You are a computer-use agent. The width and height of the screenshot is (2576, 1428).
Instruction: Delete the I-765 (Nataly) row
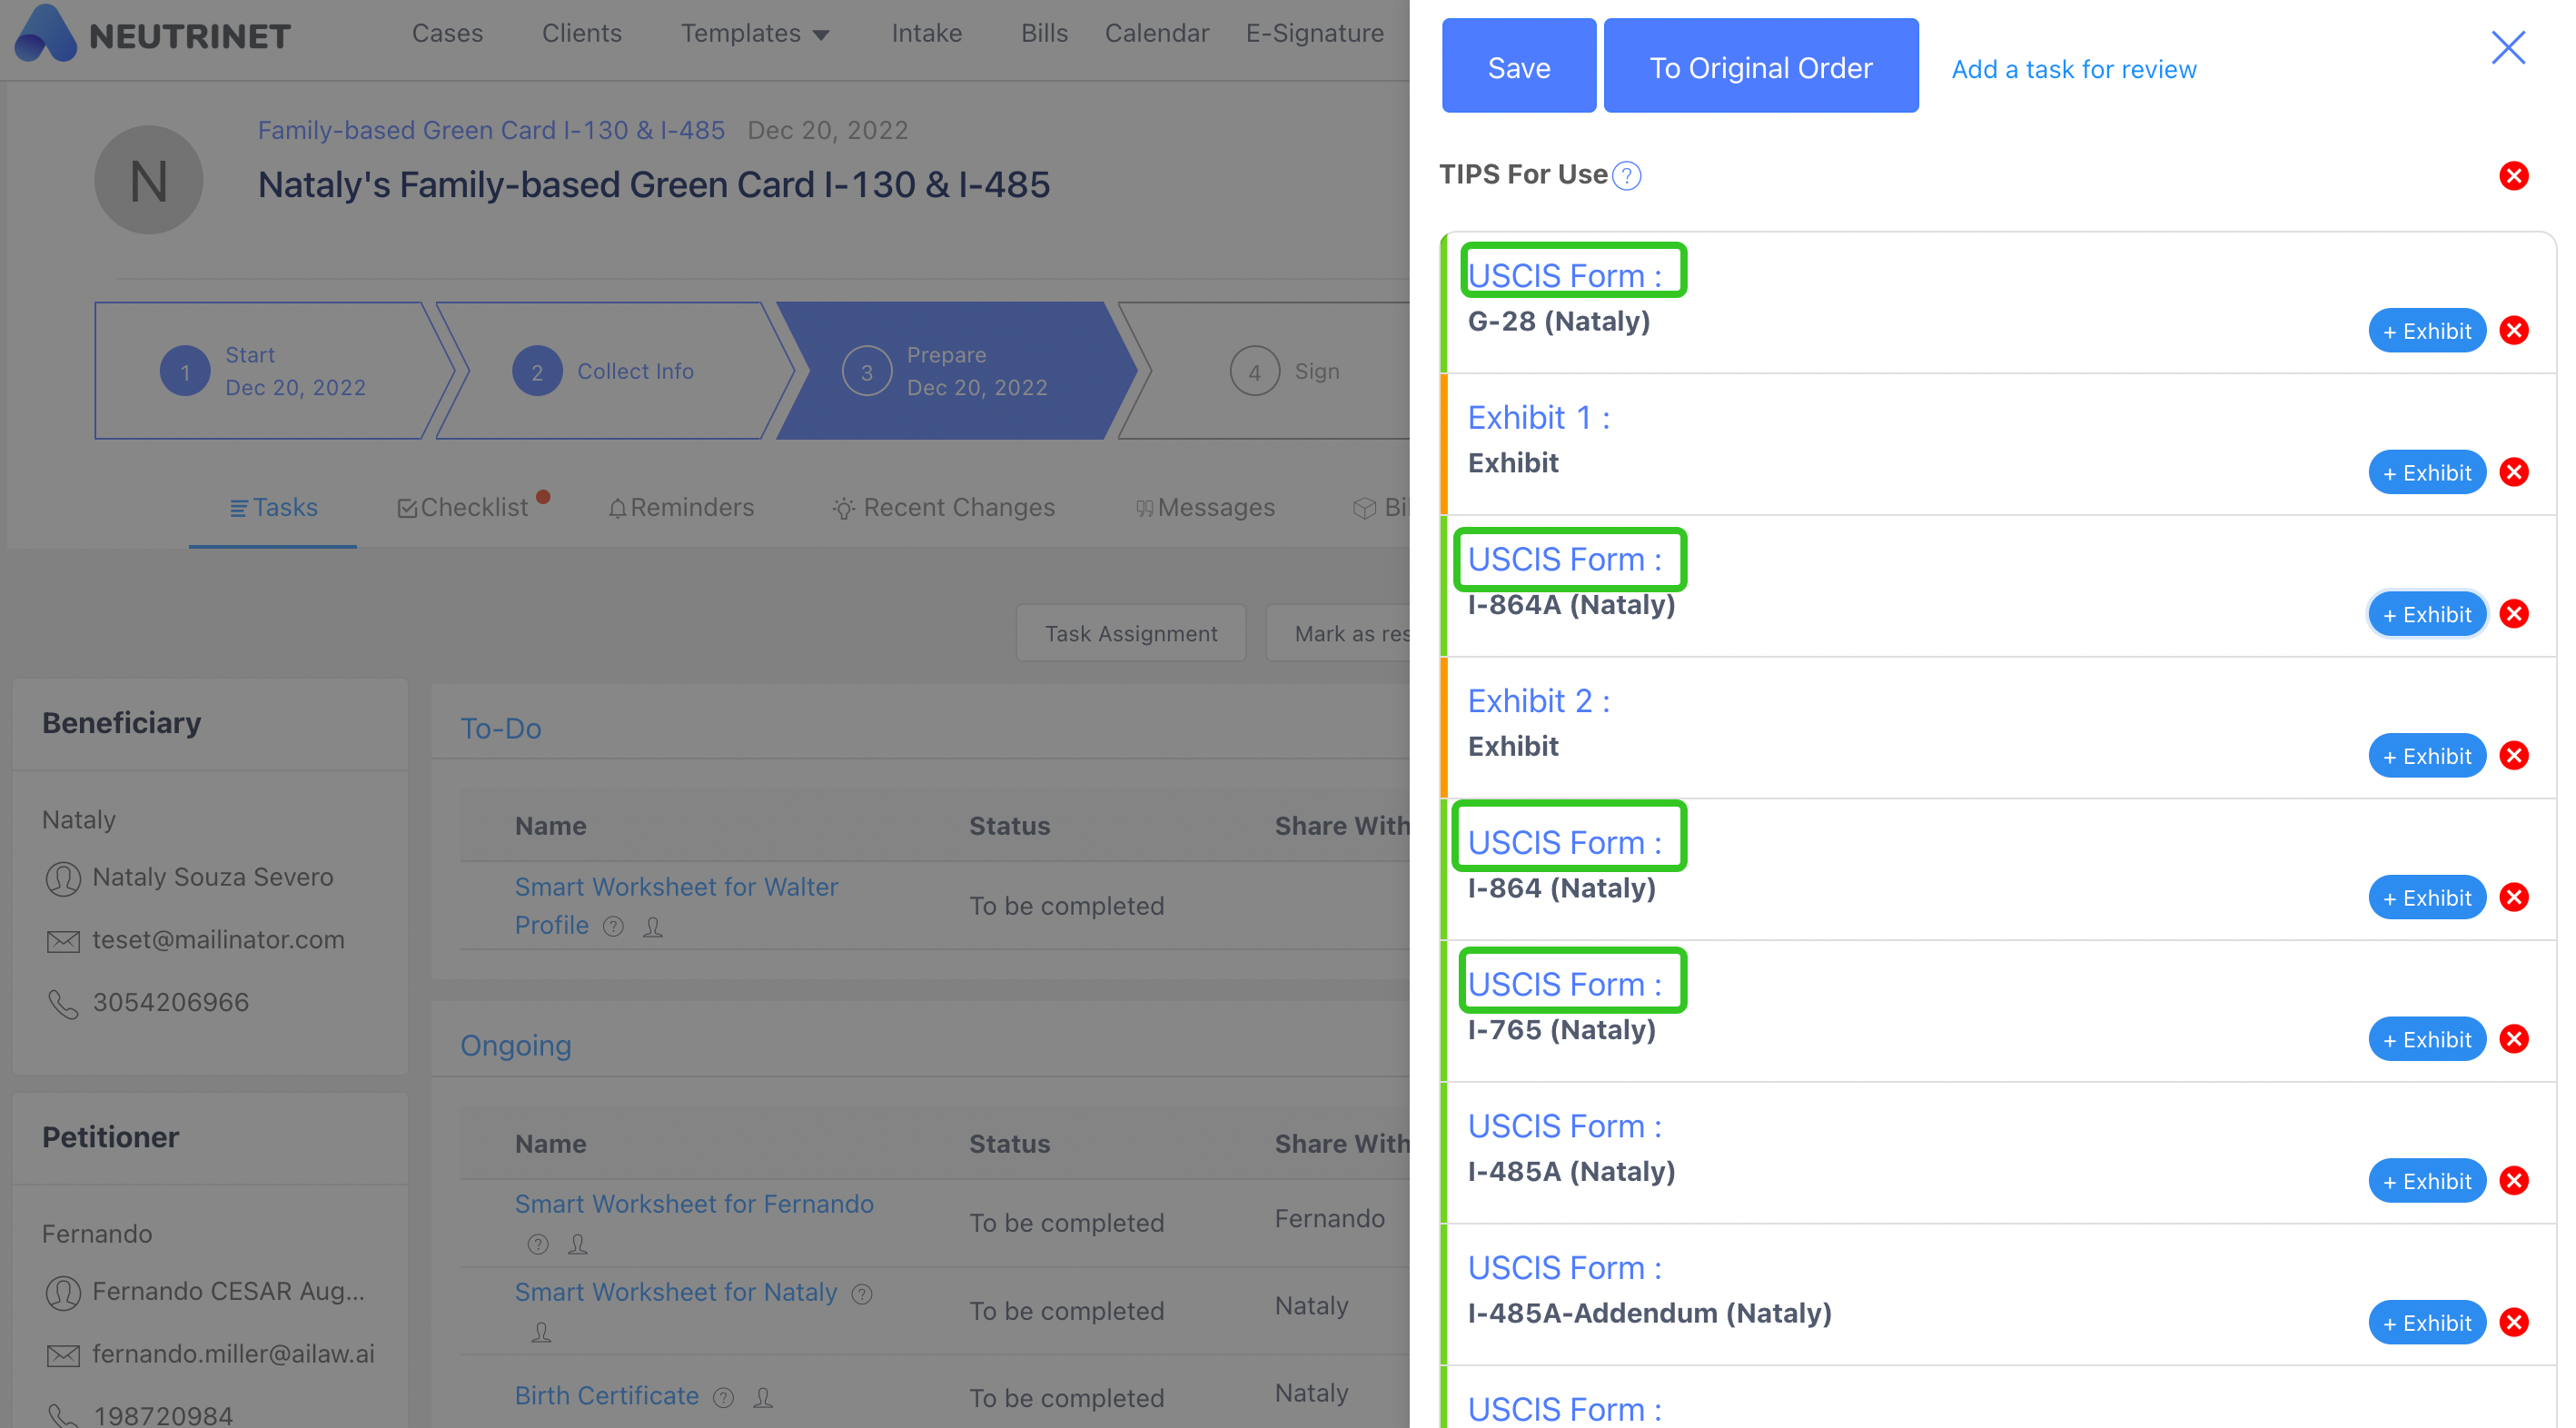click(2512, 1039)
